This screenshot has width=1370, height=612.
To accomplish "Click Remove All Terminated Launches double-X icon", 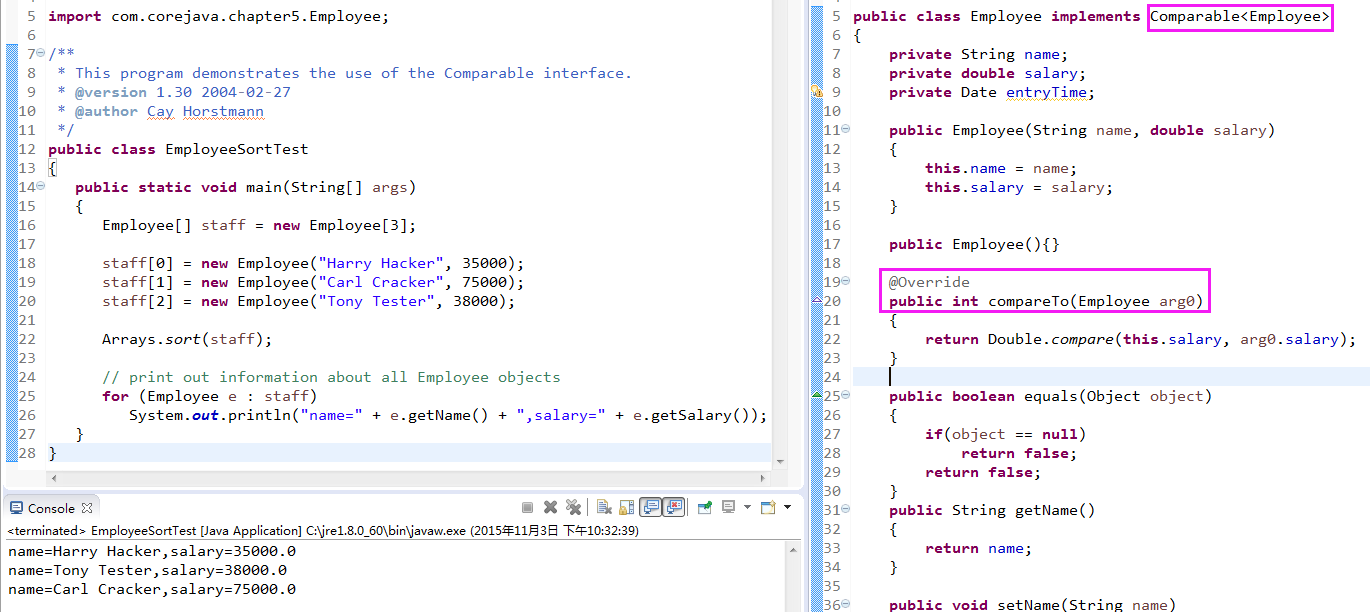I will (x=573, y=507).
